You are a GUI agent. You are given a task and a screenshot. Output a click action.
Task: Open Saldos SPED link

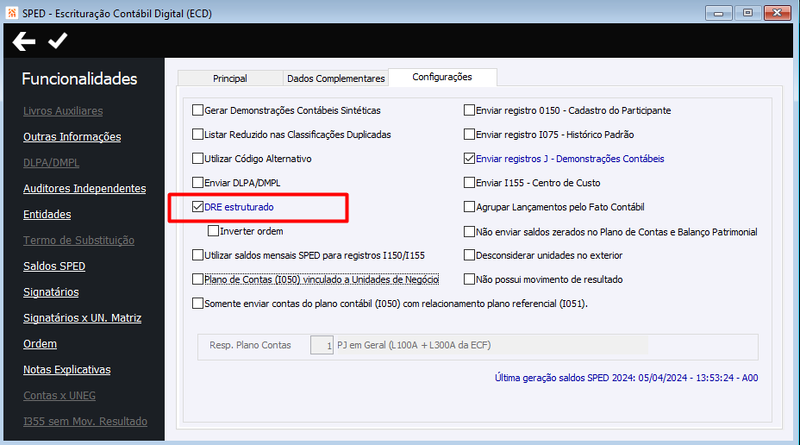coord(54,266)
